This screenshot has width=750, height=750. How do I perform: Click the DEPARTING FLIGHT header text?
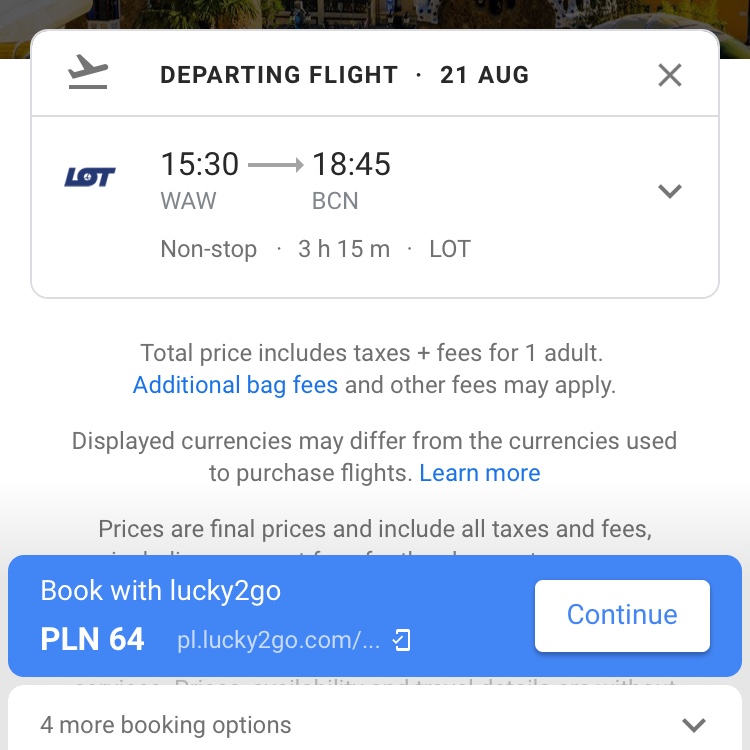pyautogui.click(x=279, y=75)
